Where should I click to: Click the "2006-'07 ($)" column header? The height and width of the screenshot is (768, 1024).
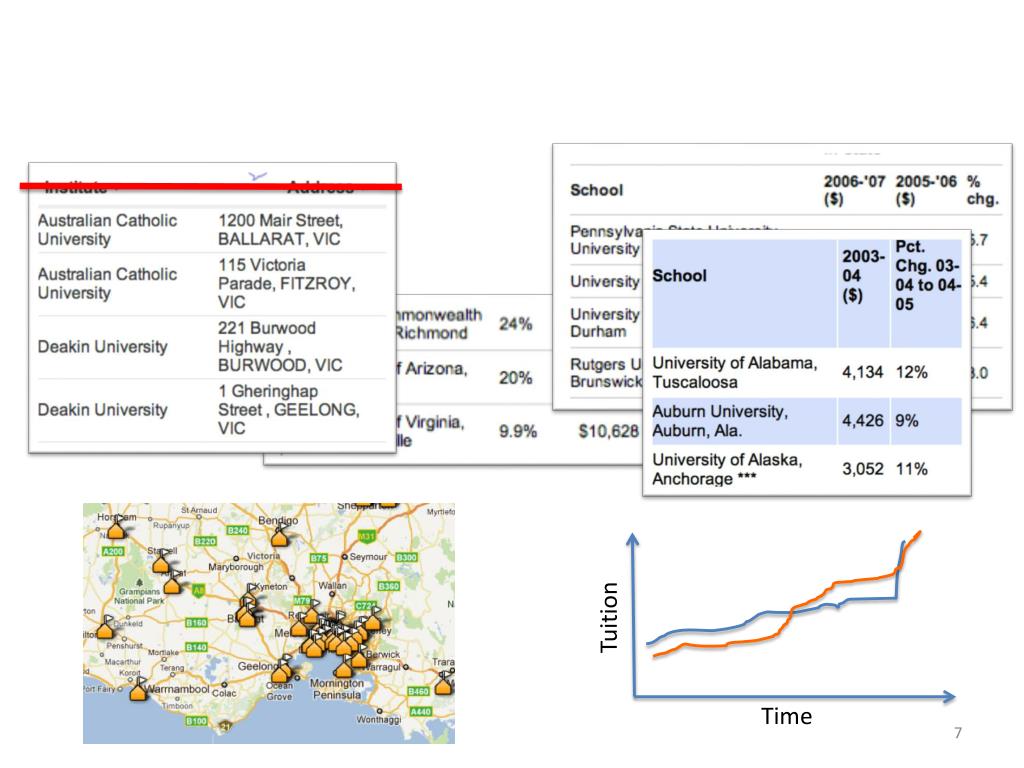(854, 189)
